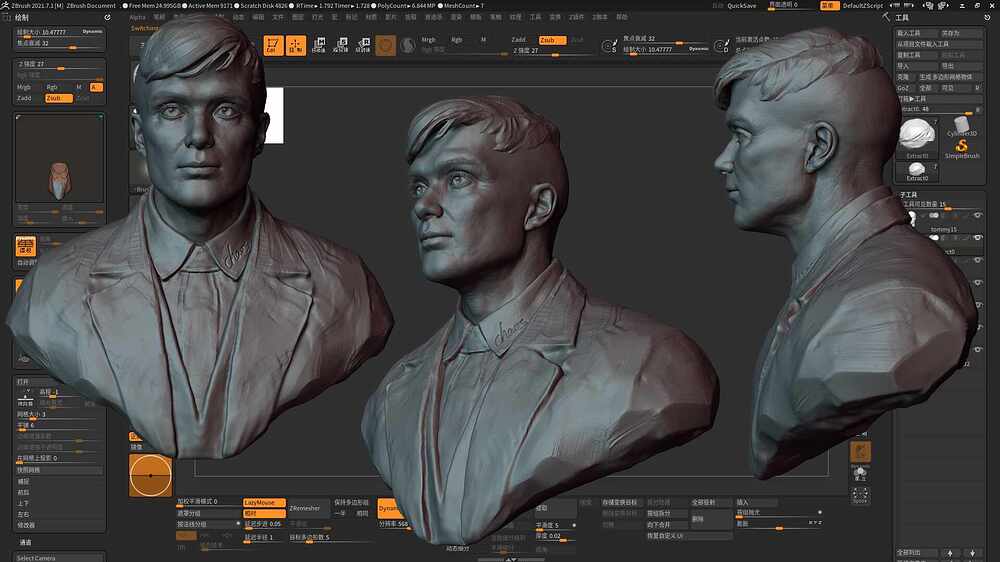Click the transparency icon below the orange shelf icon

point(860,474)
